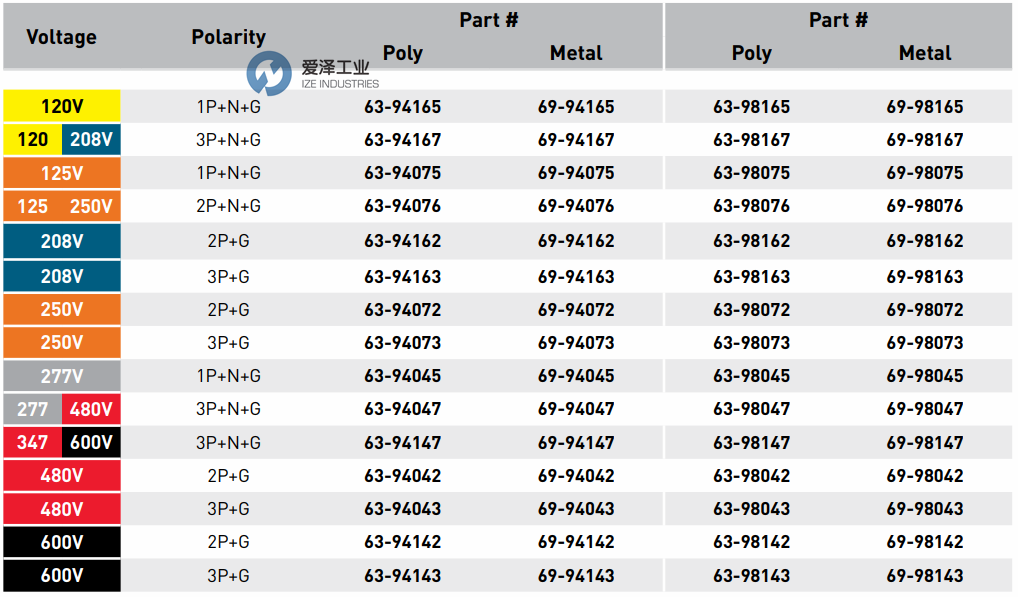Screen dimensions: 1018x597
Task: Select the Polarity column header
Action: tap(228, 37)
